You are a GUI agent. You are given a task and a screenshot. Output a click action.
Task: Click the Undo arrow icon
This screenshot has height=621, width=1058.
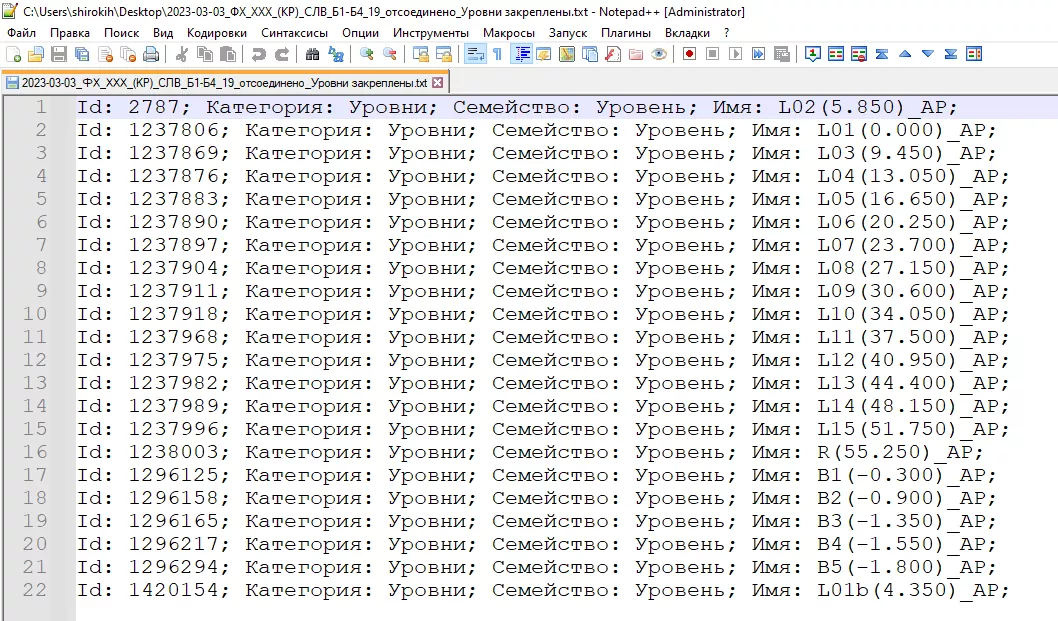[258, 54]
